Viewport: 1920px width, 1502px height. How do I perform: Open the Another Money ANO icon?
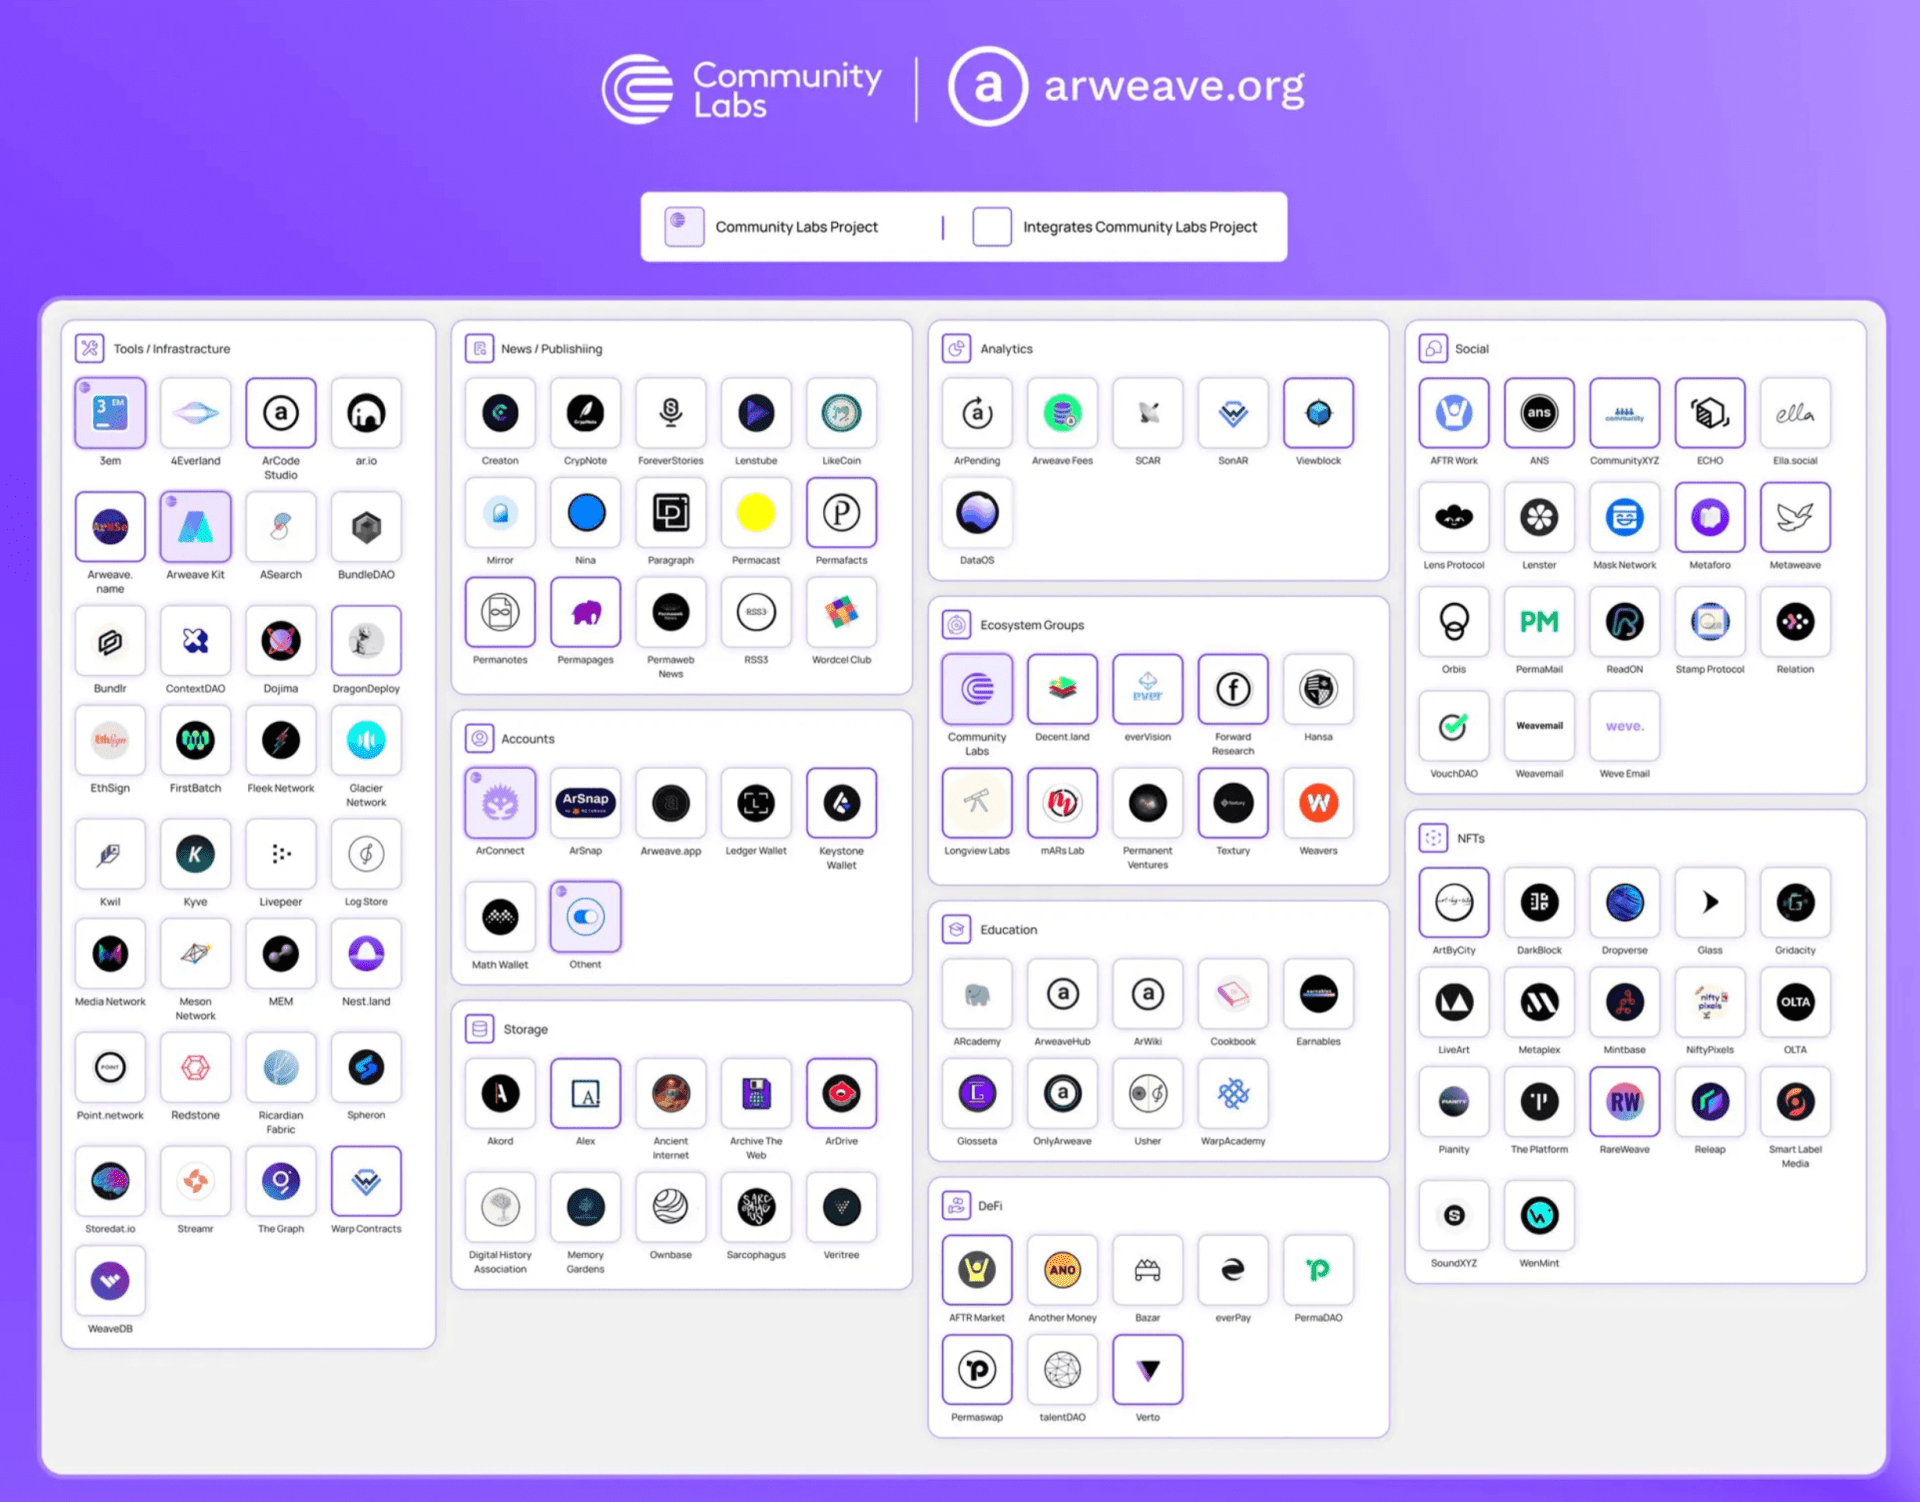[x=1063, y=1271]
